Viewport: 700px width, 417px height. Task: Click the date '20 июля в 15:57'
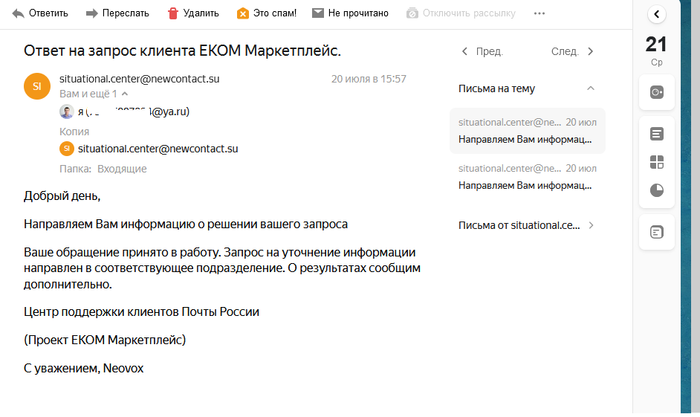pyautogui.click(x=369, y=79)
